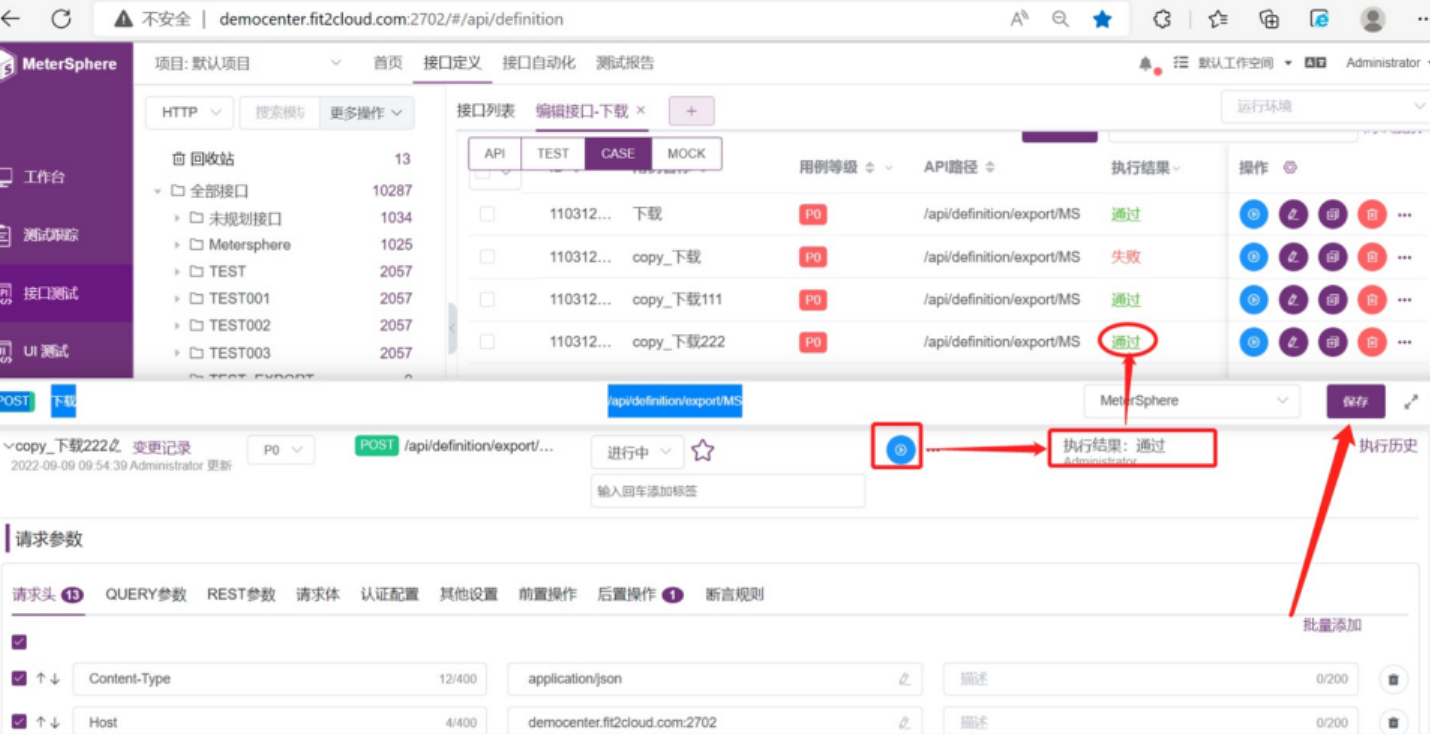The width and height of the screenshot is (1430, 734).
Task: Uncheck the Content-Type header checkbox
Action: pyautogui.click(x=19, y=678)
